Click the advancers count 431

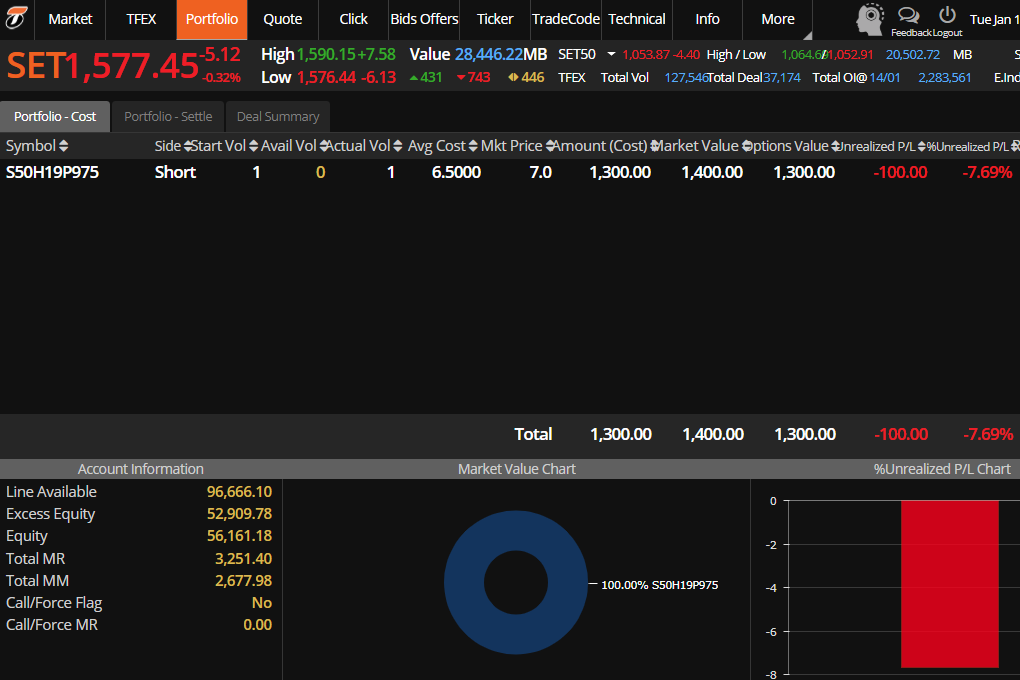pyautogui.click(x=431, y=77)
